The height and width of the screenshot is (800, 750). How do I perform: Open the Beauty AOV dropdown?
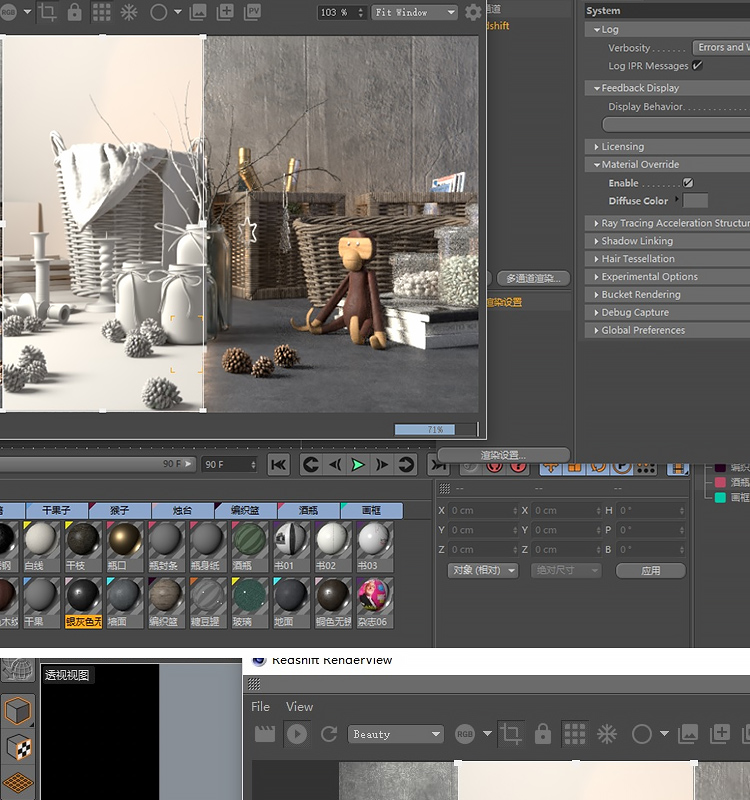[396, 734]
